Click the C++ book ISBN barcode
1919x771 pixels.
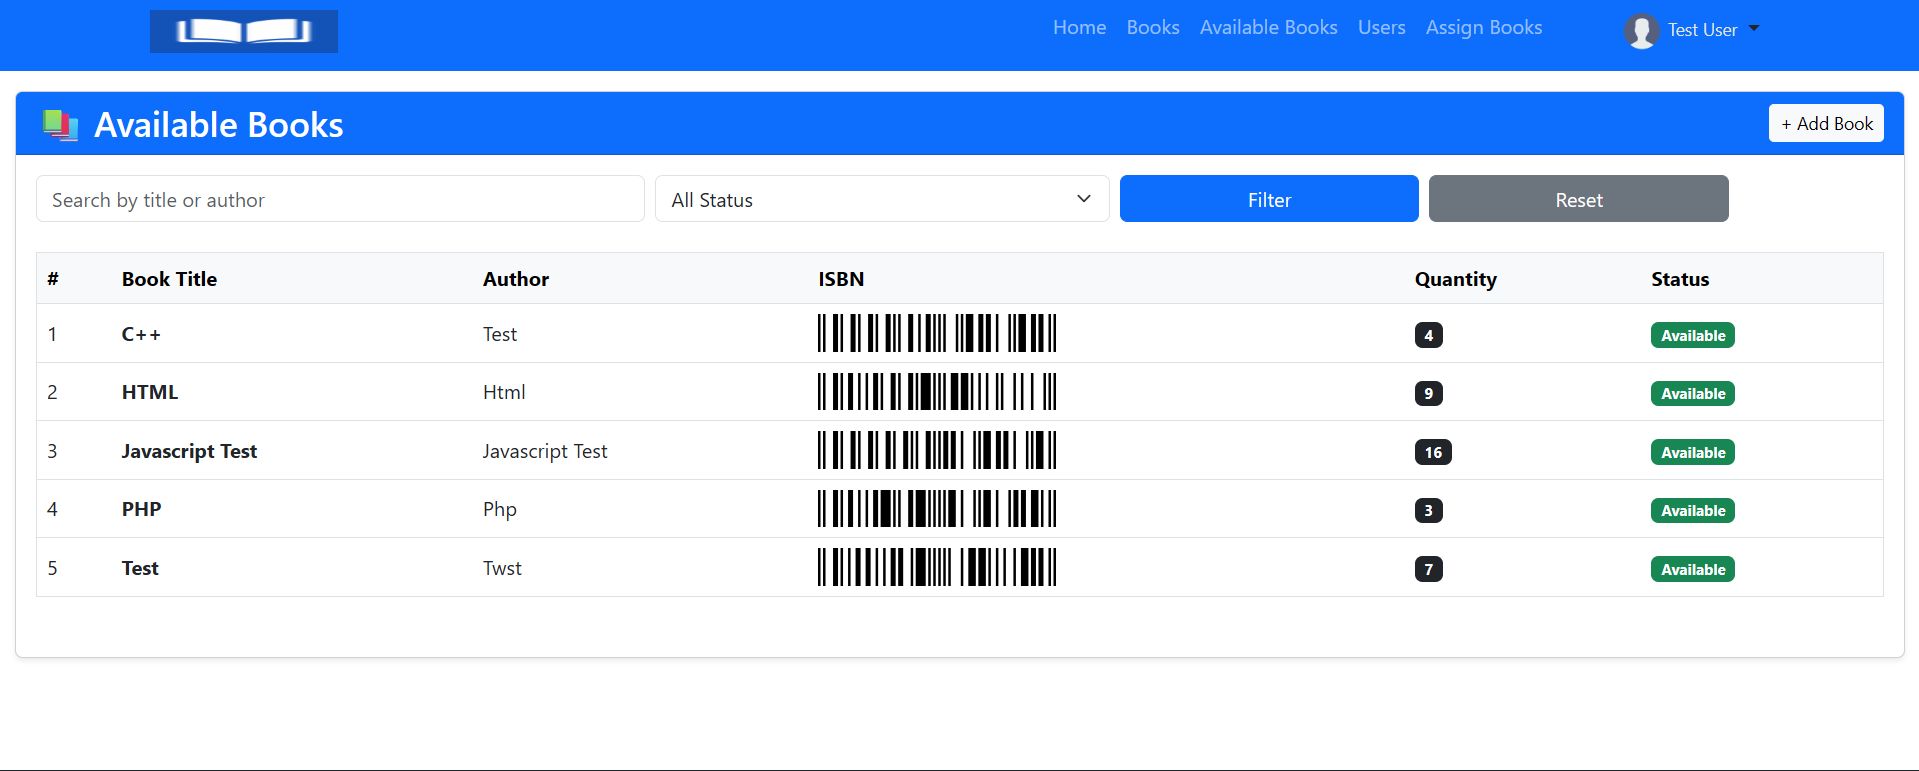(x=937, y=334)
